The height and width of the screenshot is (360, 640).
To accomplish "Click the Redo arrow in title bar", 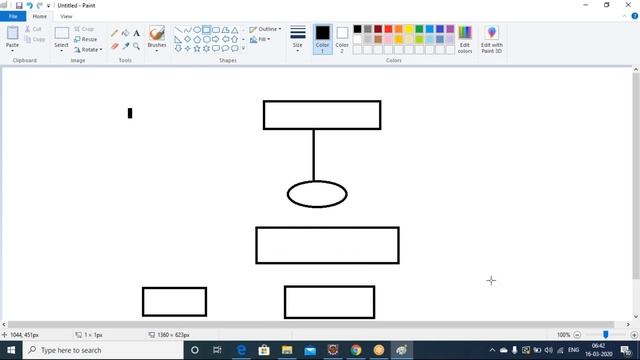I will 40,5.
